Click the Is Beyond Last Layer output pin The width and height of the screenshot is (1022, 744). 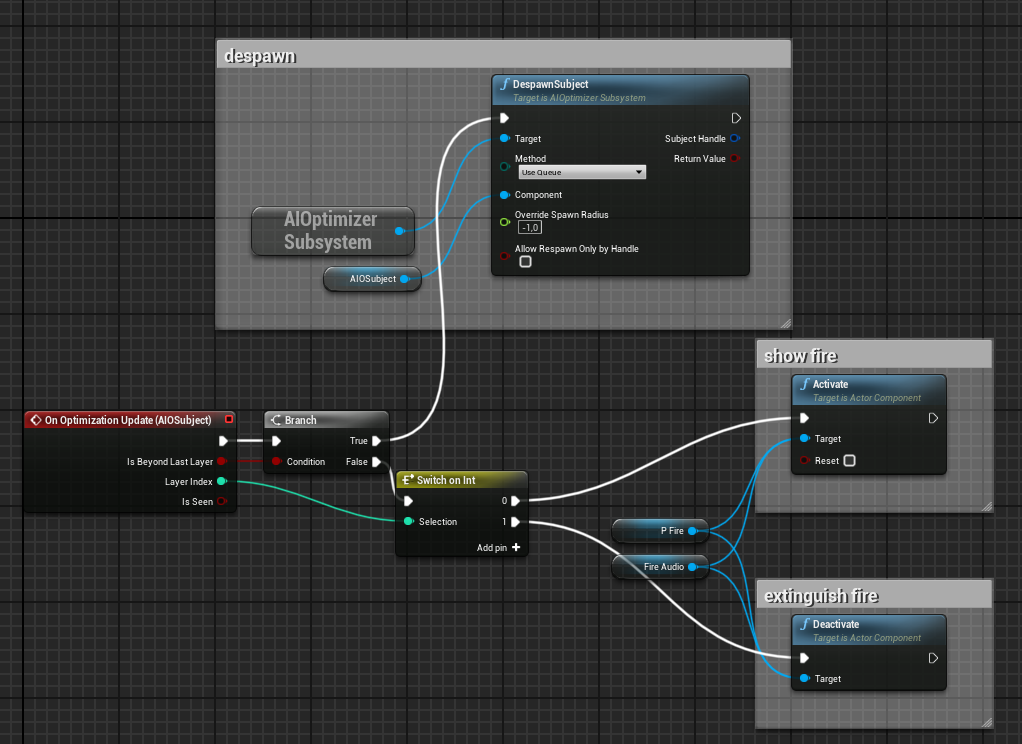point(221,462)
